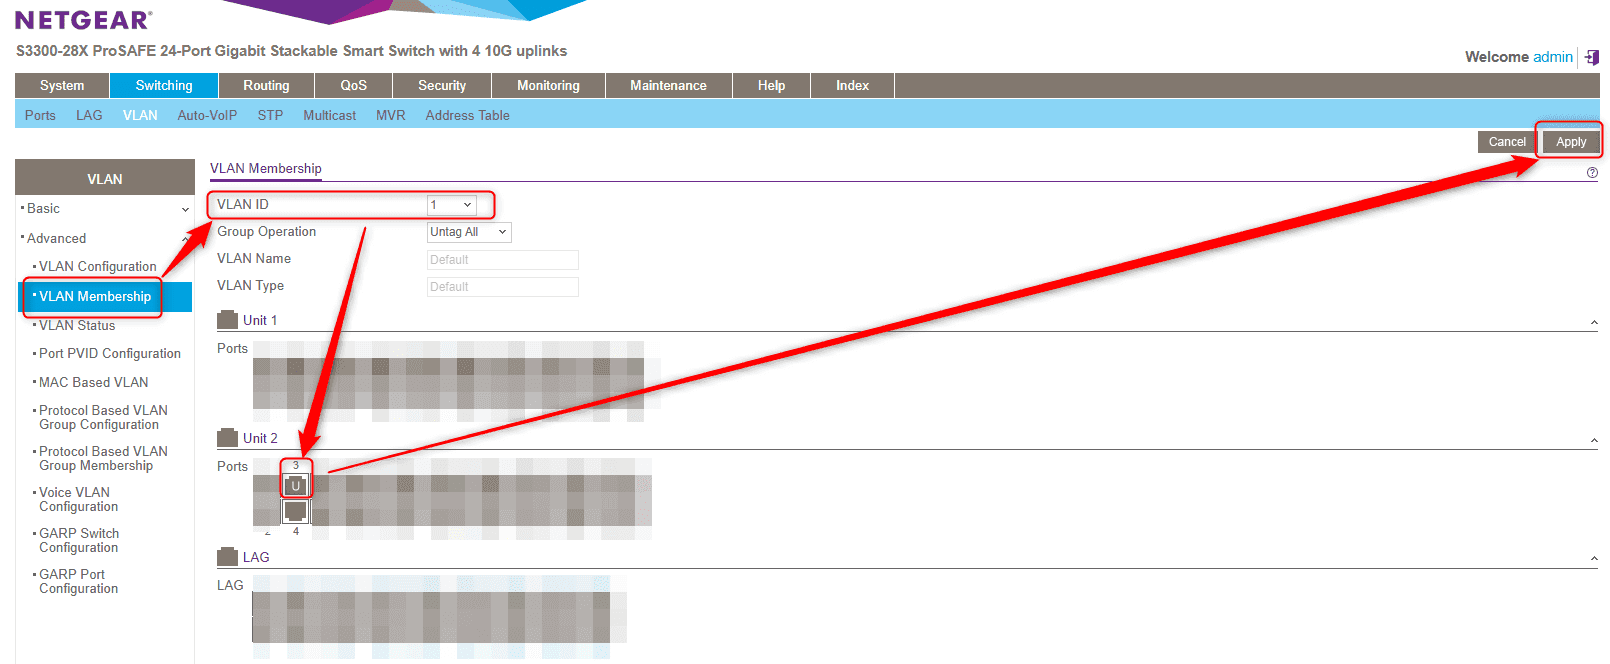Viewport: 1610px width, 664px height.
Task: Open MVR submenu item
Action: pyautogui.click(x=391, y=115)
